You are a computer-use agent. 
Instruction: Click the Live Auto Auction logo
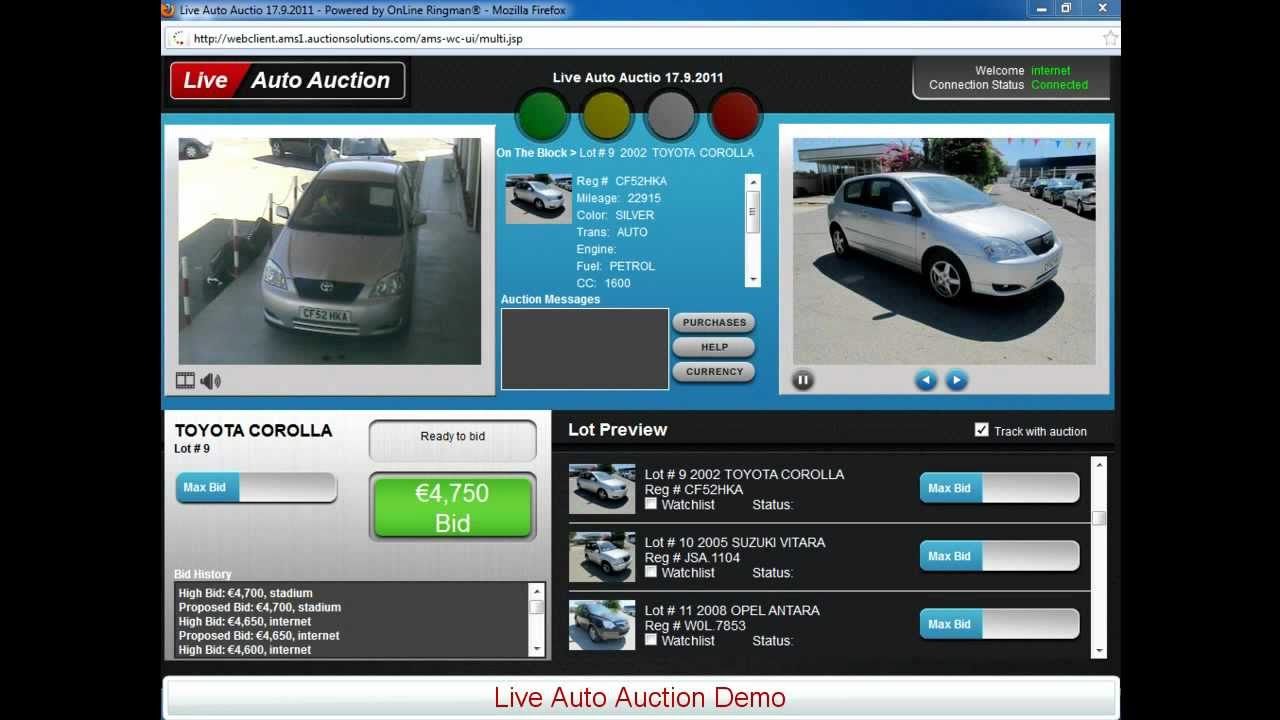pyautogui.click(x=288, y=81)
